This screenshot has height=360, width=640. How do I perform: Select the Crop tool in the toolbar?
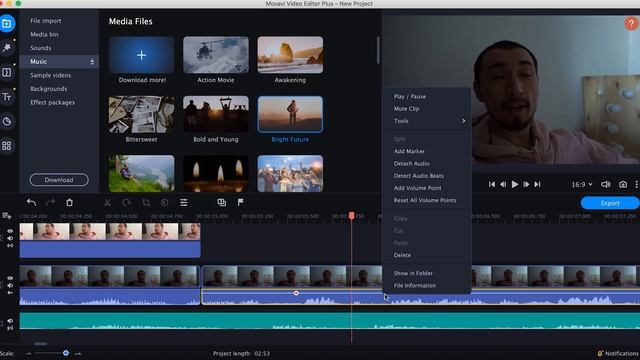click(x=146, y=202)
